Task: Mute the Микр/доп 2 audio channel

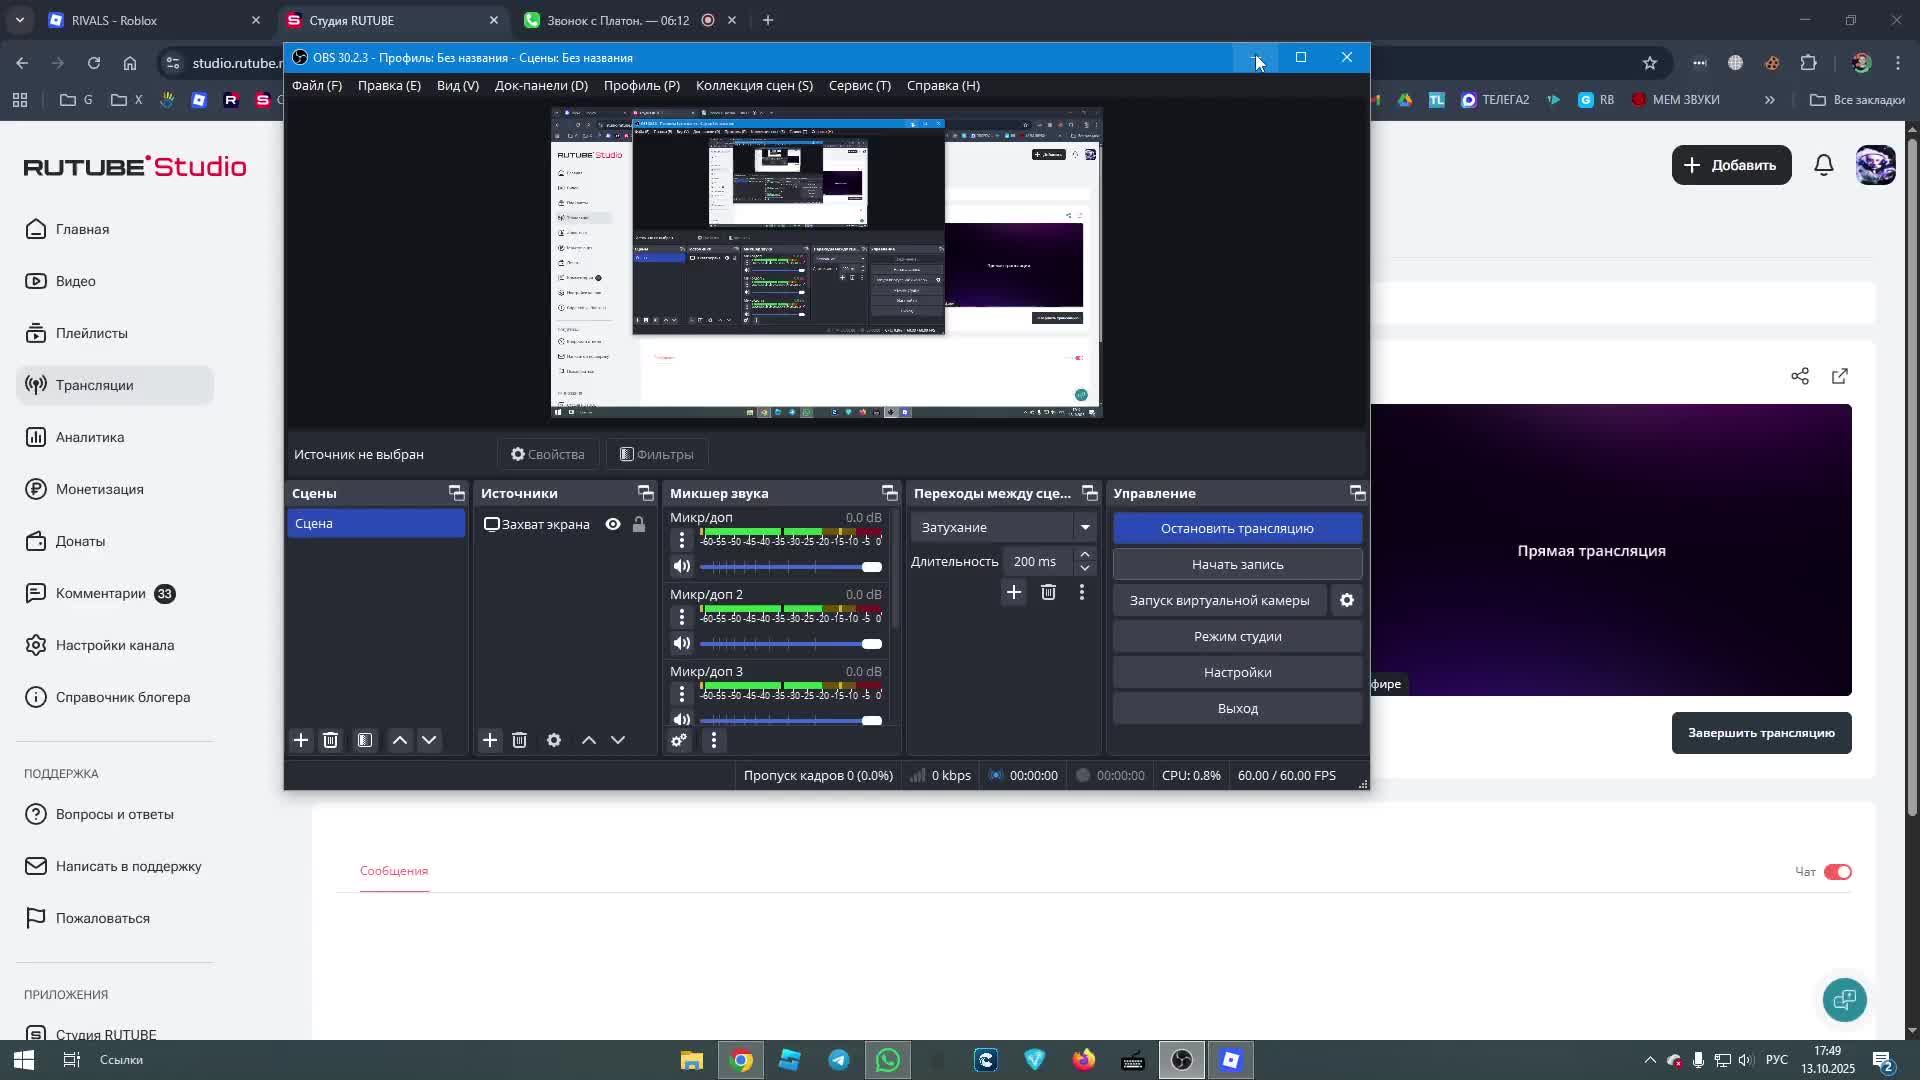Action: (682, 643)
